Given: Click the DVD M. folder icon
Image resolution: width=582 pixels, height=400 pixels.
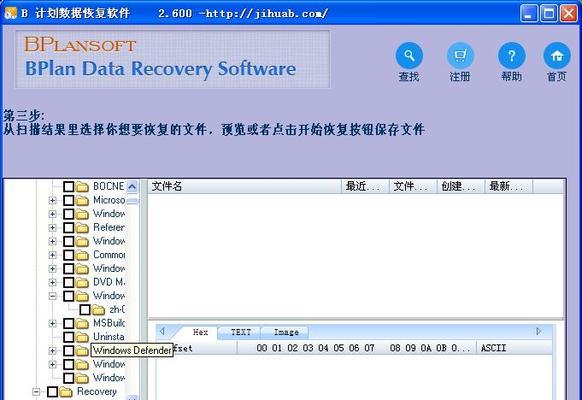Looking at the screenshot, I should pyautogui.click(x=82, y=282).
